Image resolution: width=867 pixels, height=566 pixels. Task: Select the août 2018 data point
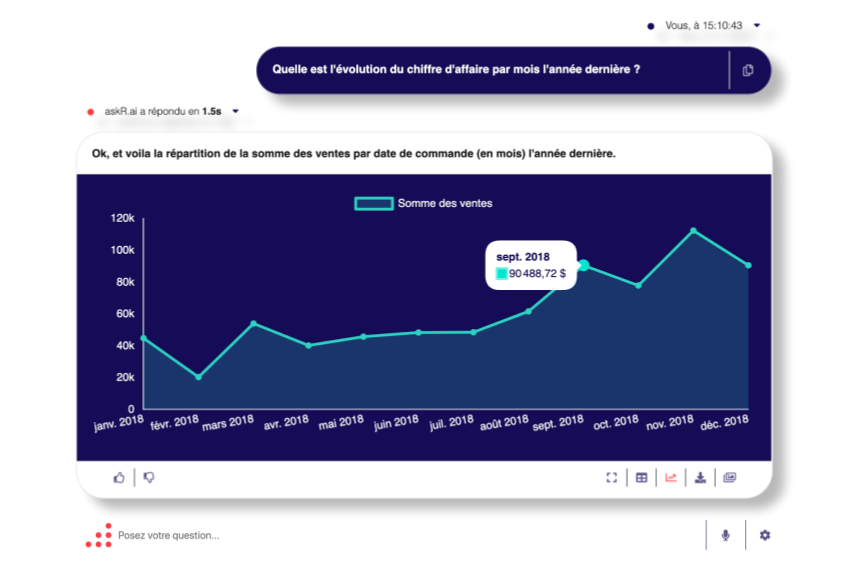point(529,311)
